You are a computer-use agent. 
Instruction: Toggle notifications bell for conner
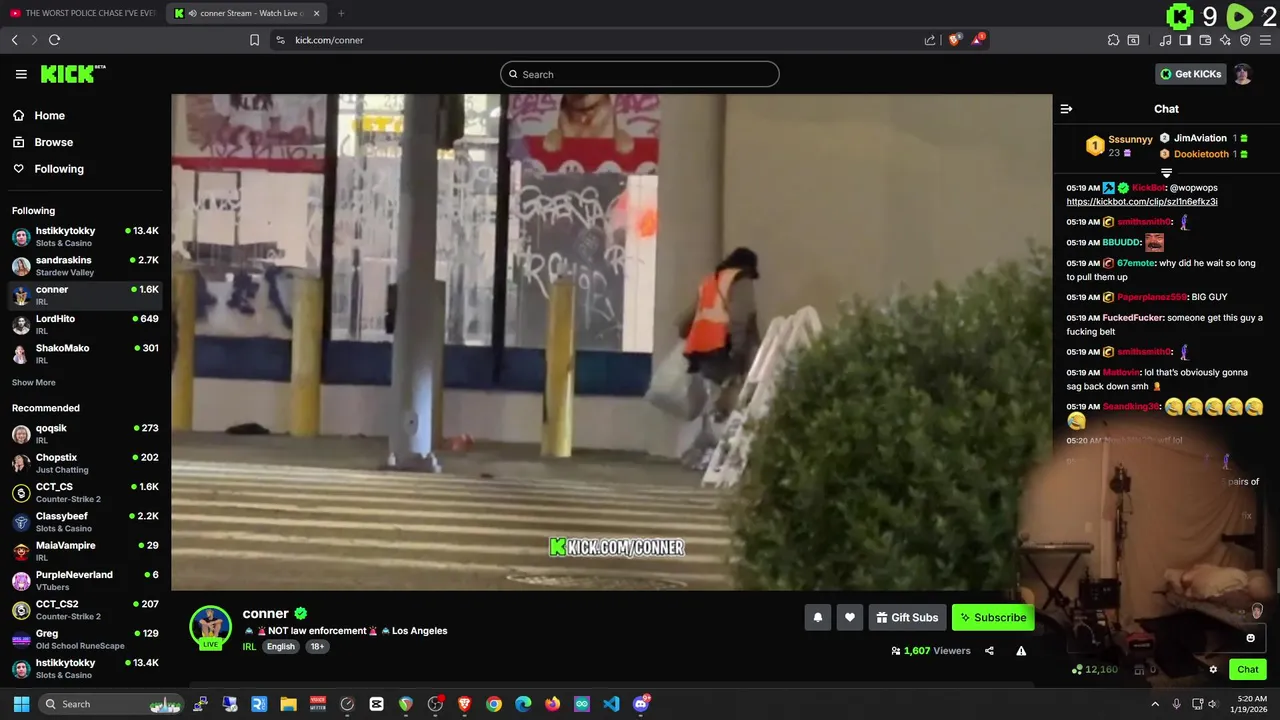(817, 618)
